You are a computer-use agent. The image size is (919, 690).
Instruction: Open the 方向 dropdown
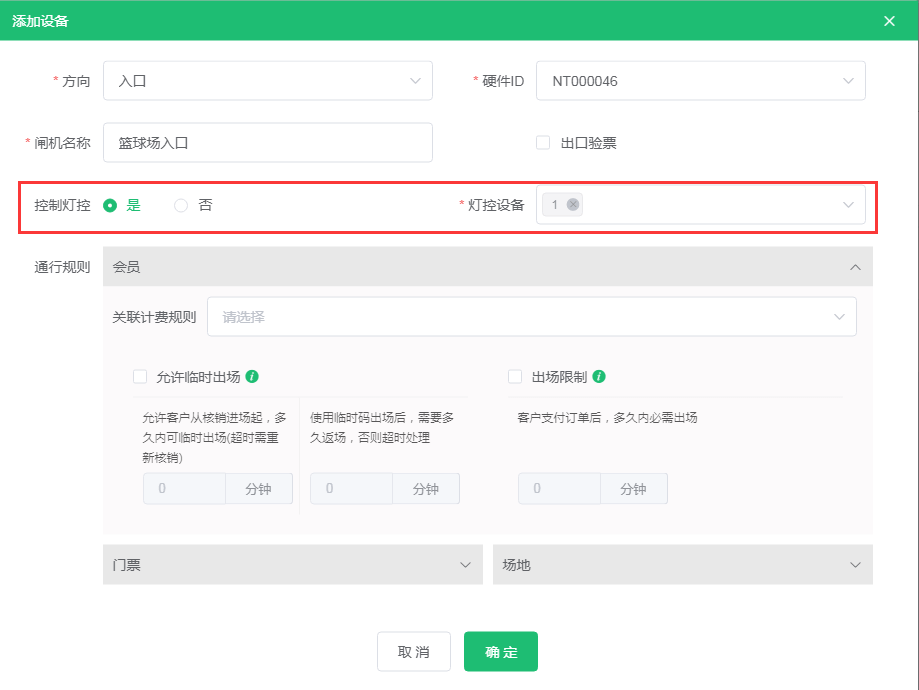tap(267, 81)
